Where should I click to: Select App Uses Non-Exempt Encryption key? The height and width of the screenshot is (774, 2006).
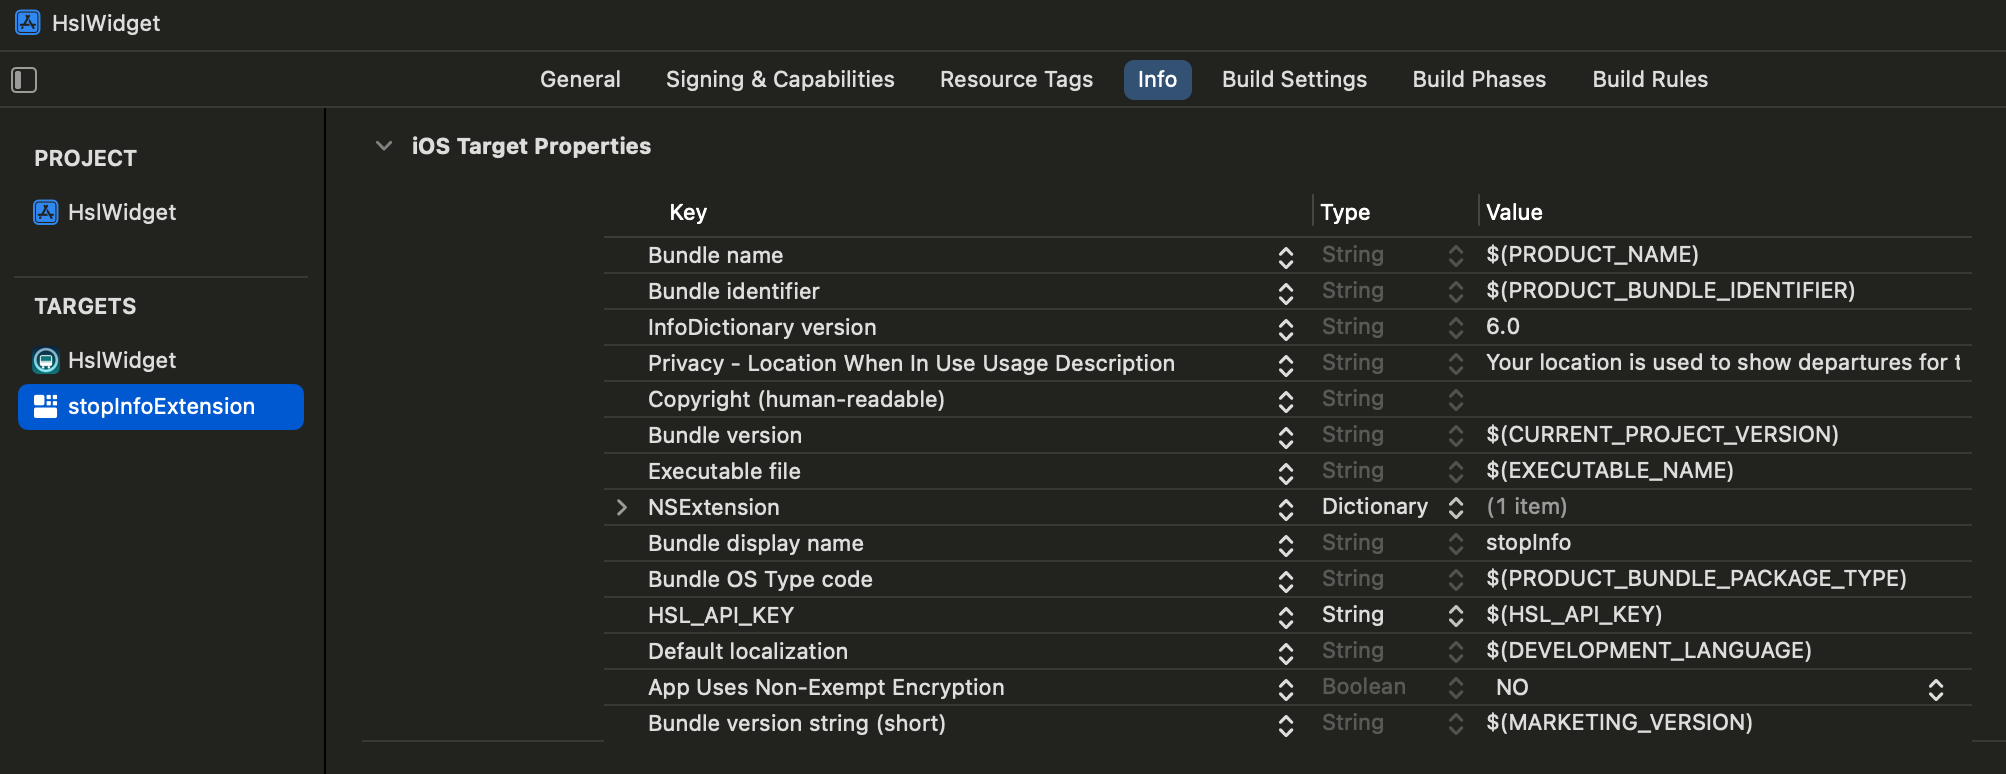[x=826, y=687]
